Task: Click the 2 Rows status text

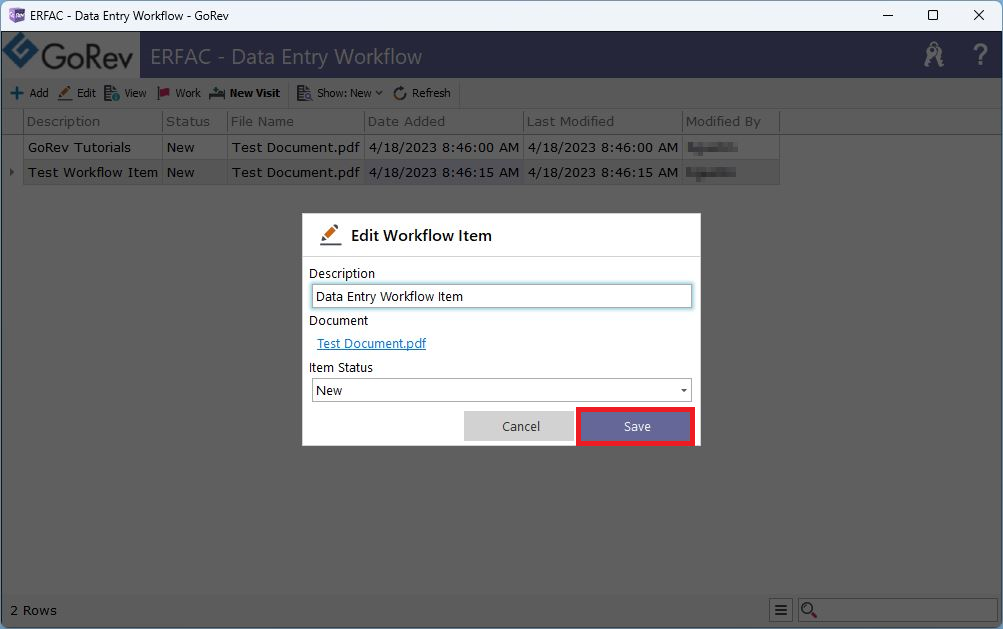Action: [33, 610]
